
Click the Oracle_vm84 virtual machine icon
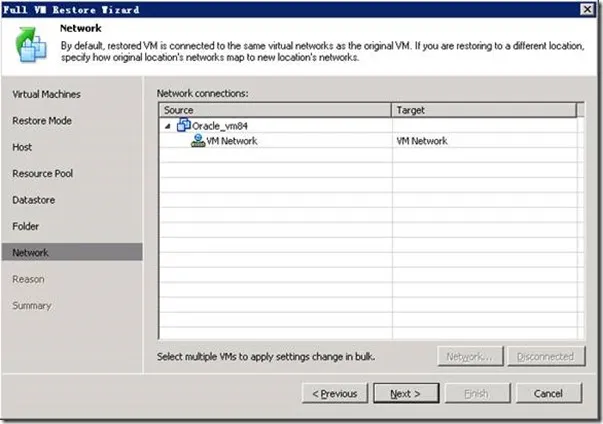(x=183, y=125)
